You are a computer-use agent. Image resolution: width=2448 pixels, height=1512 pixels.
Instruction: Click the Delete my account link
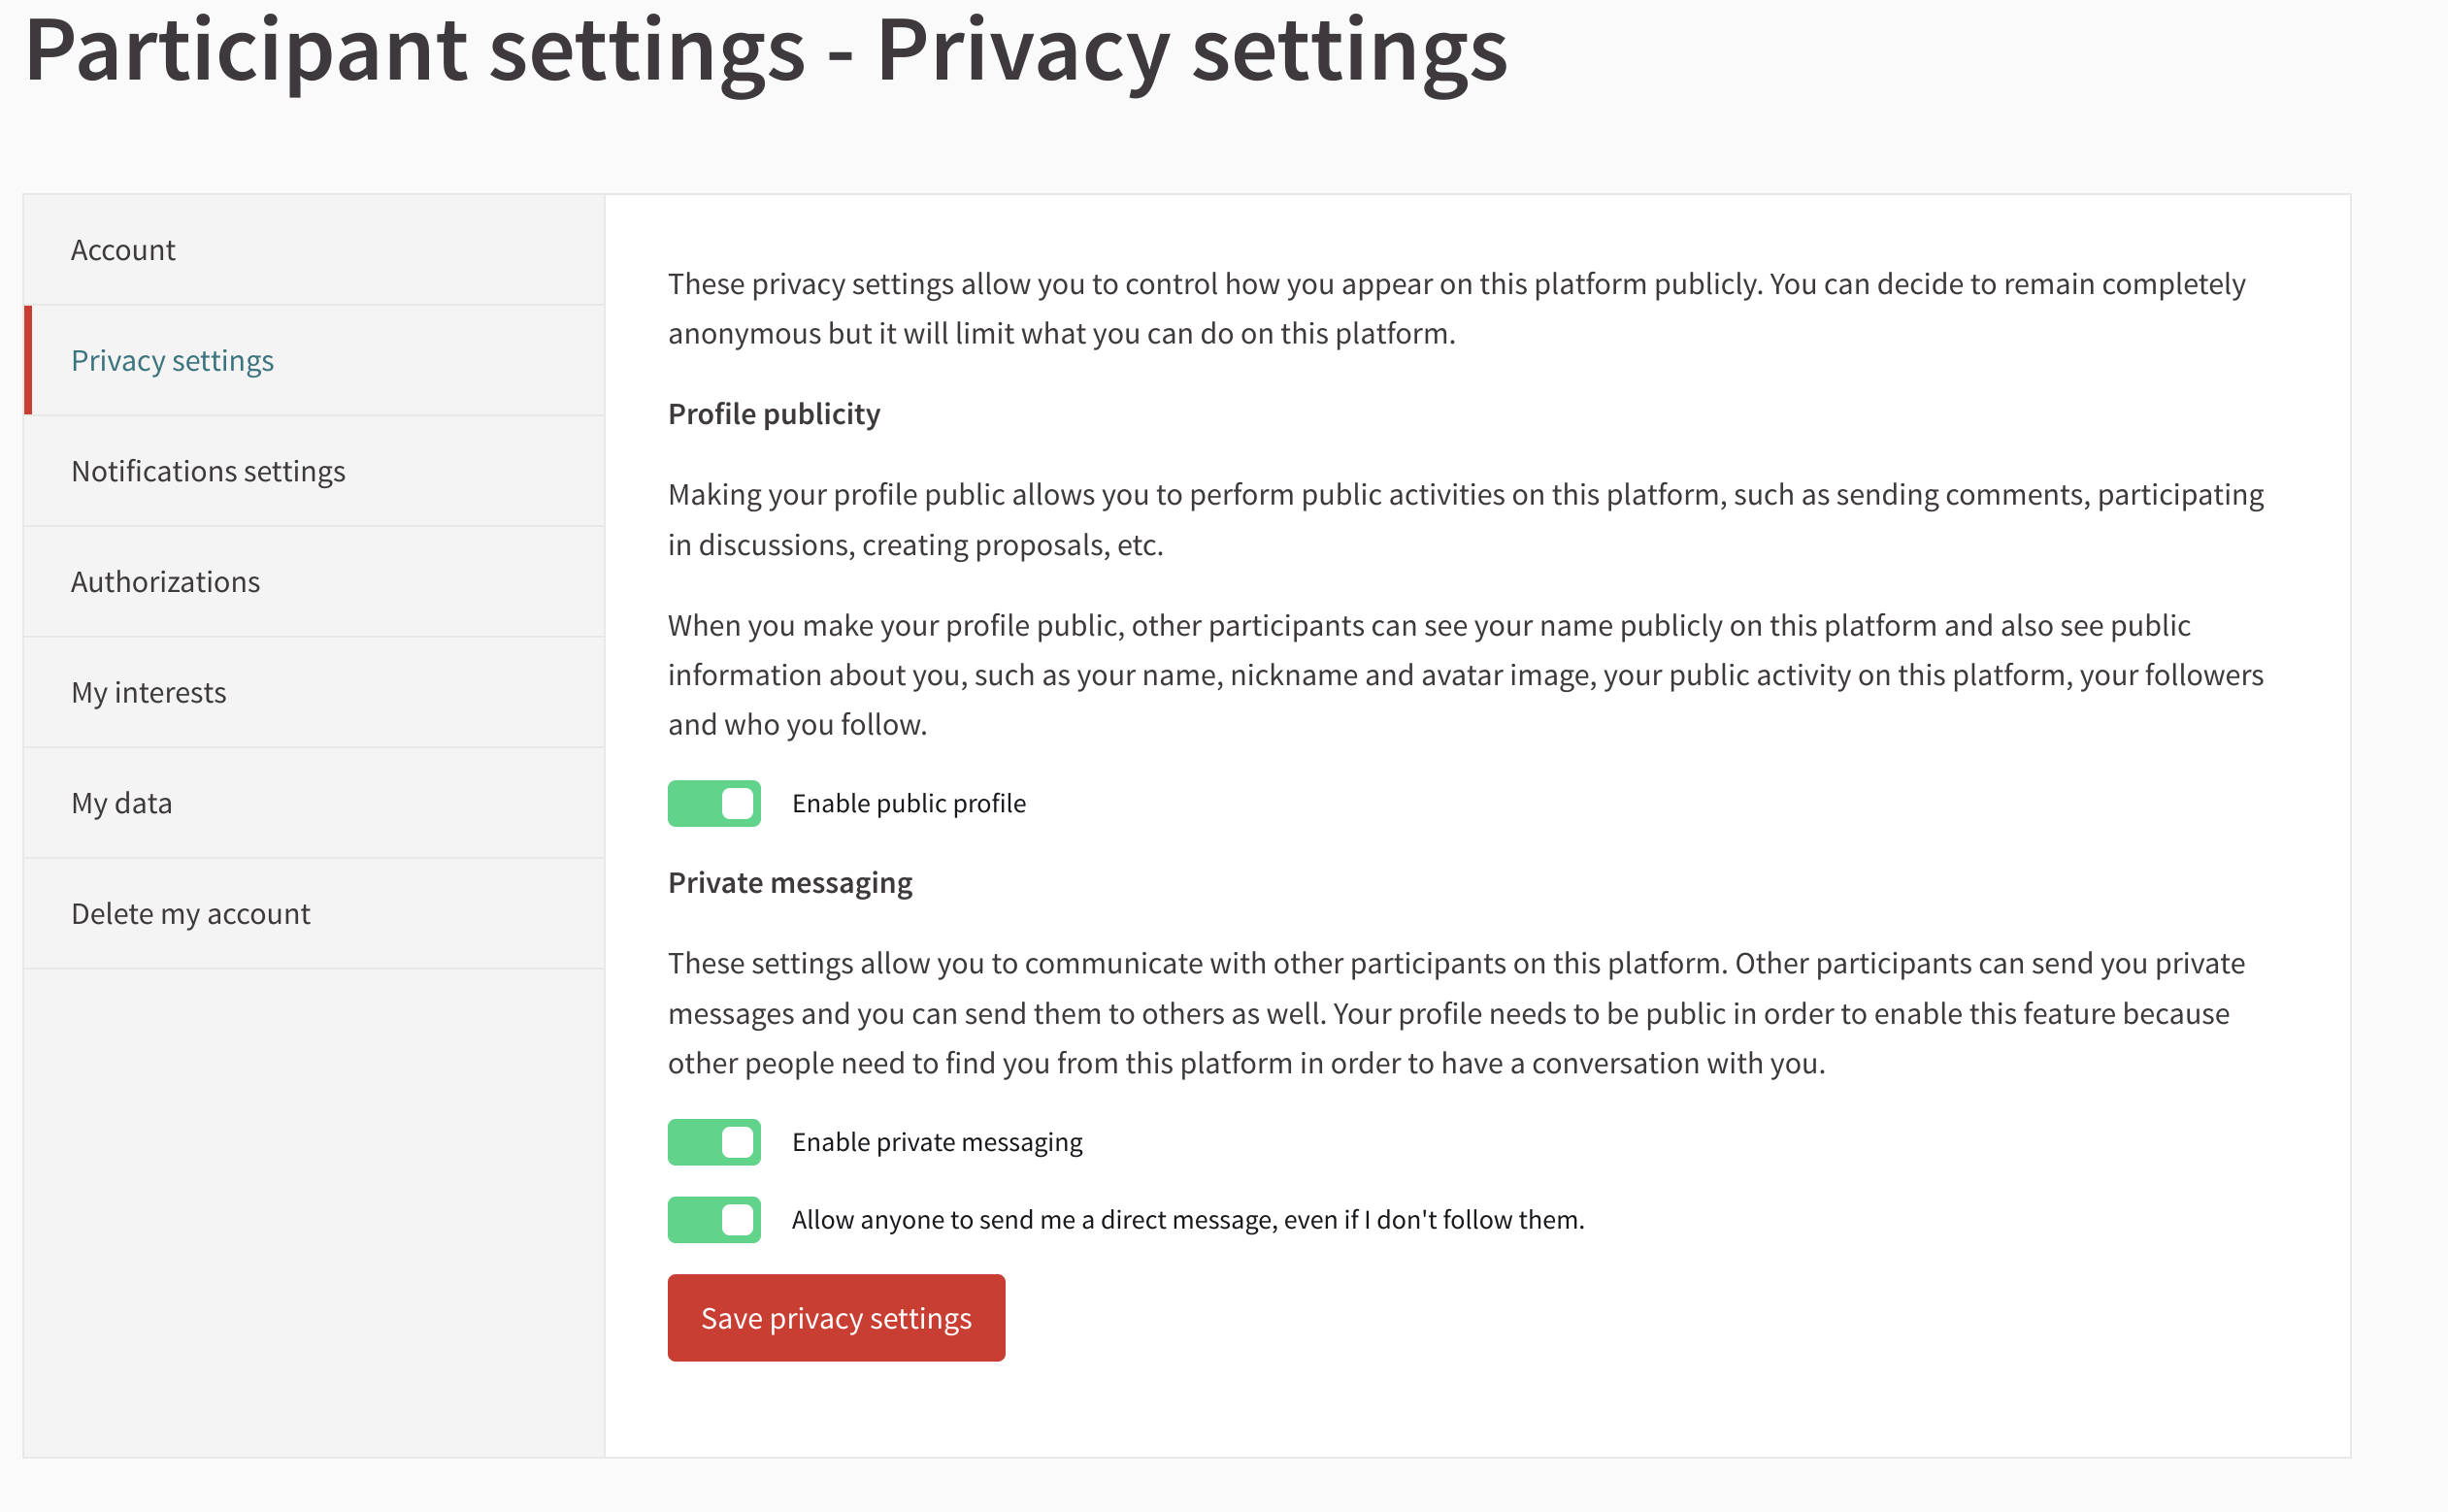pyautogui.click(x=190, y=913)
